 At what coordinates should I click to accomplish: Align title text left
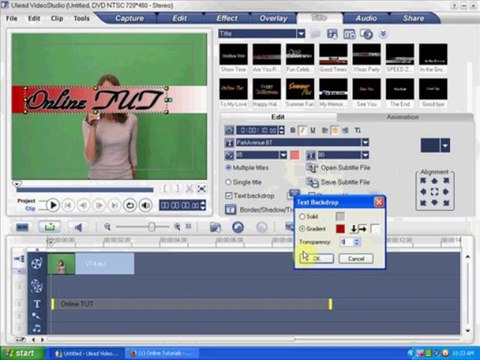pos(325,130)
